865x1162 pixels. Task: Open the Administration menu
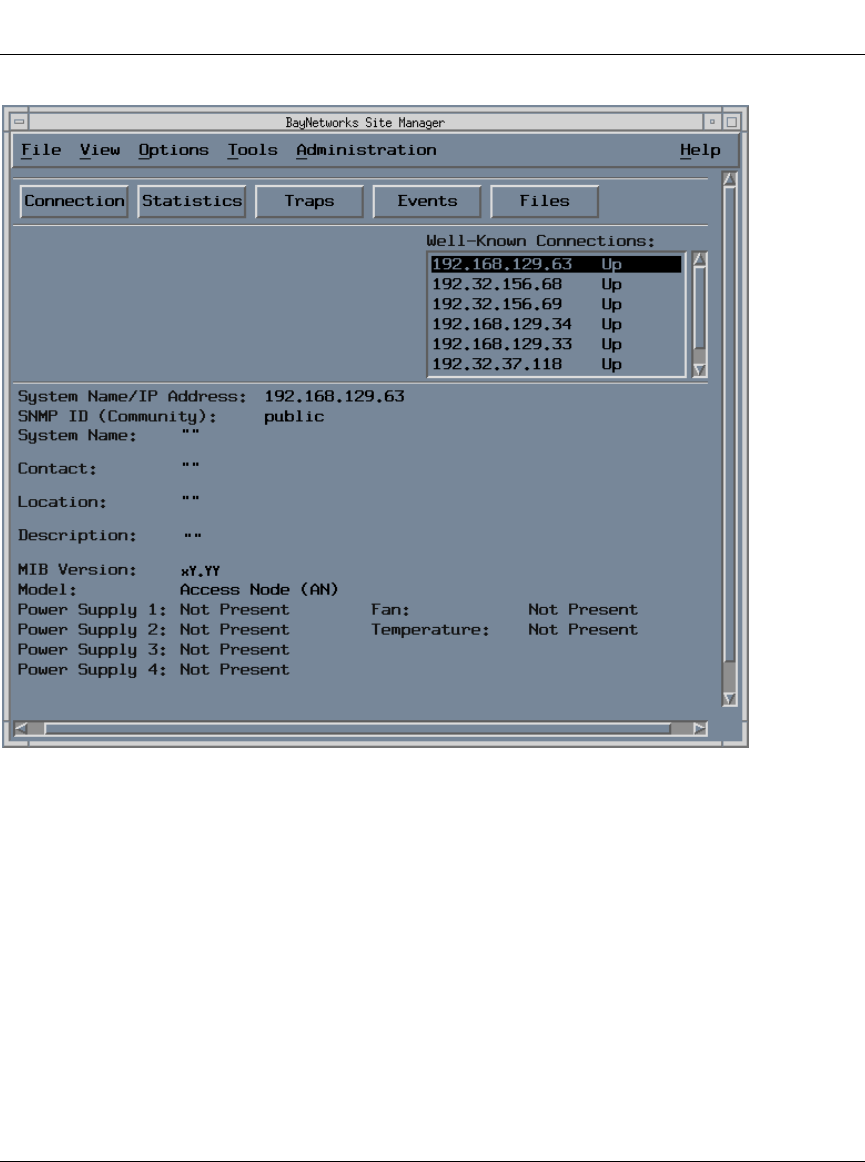point(366,150)
